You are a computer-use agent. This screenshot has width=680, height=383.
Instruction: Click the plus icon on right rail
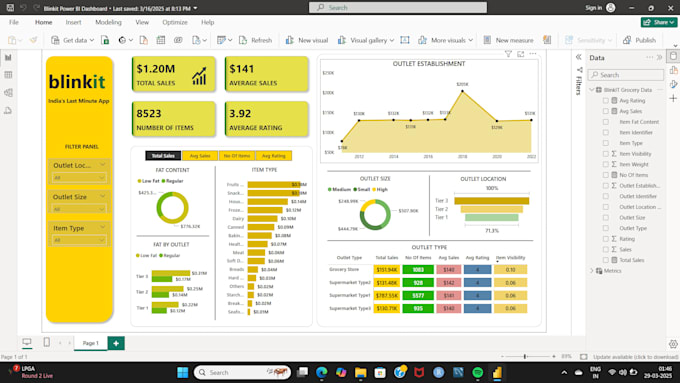point(673,98)
